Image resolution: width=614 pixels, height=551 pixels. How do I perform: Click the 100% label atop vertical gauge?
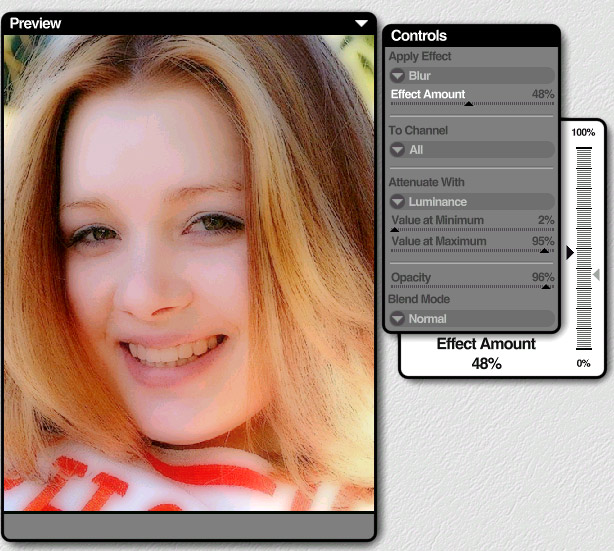pos(583,132)
